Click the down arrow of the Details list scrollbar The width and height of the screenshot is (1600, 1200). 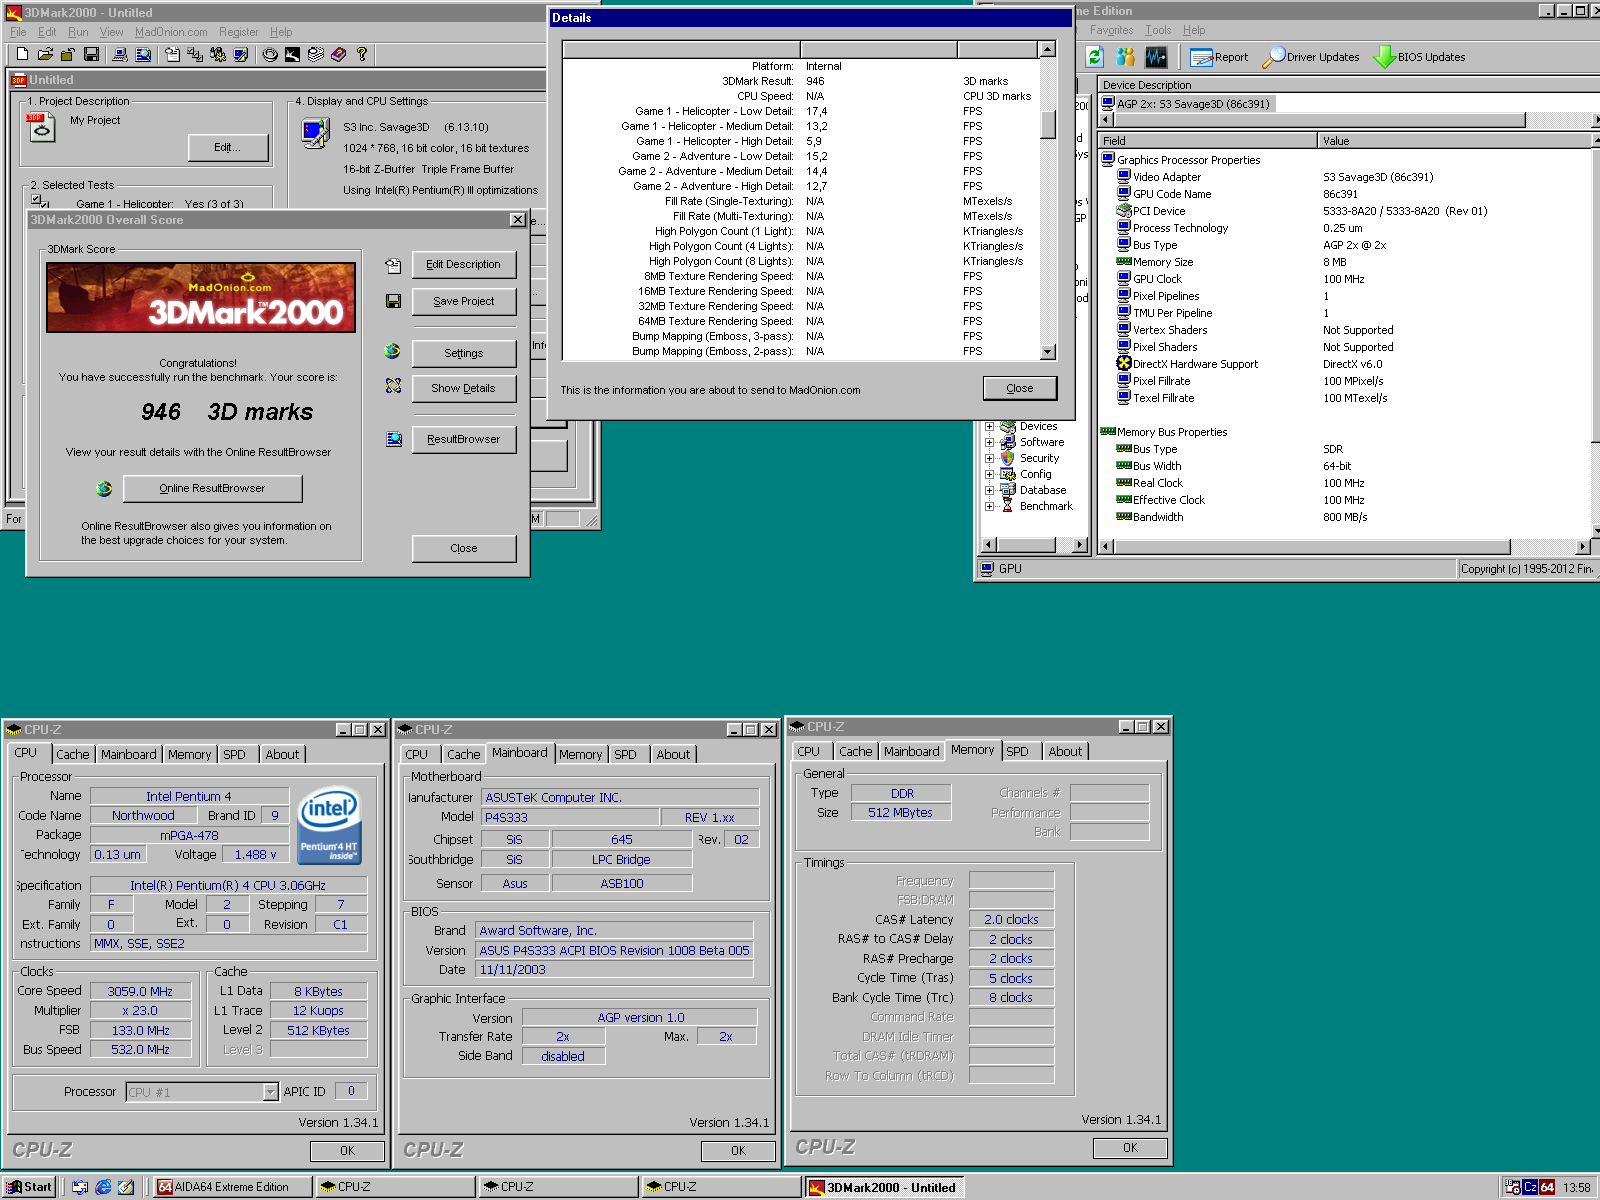(x=1048, y=352)
